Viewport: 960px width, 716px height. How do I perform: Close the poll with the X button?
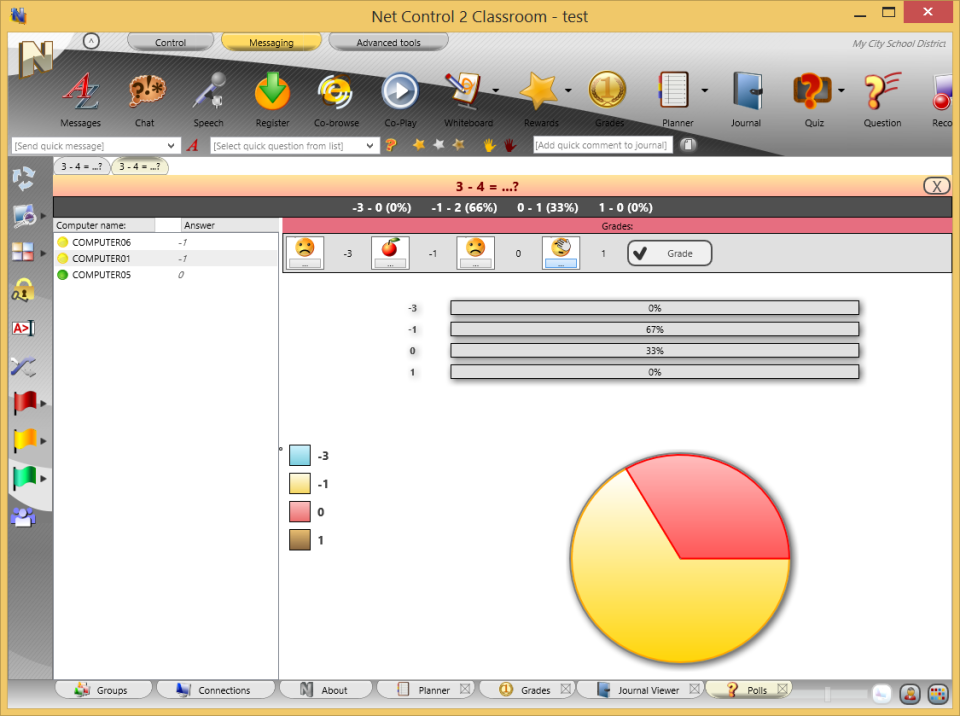[936, 186]
